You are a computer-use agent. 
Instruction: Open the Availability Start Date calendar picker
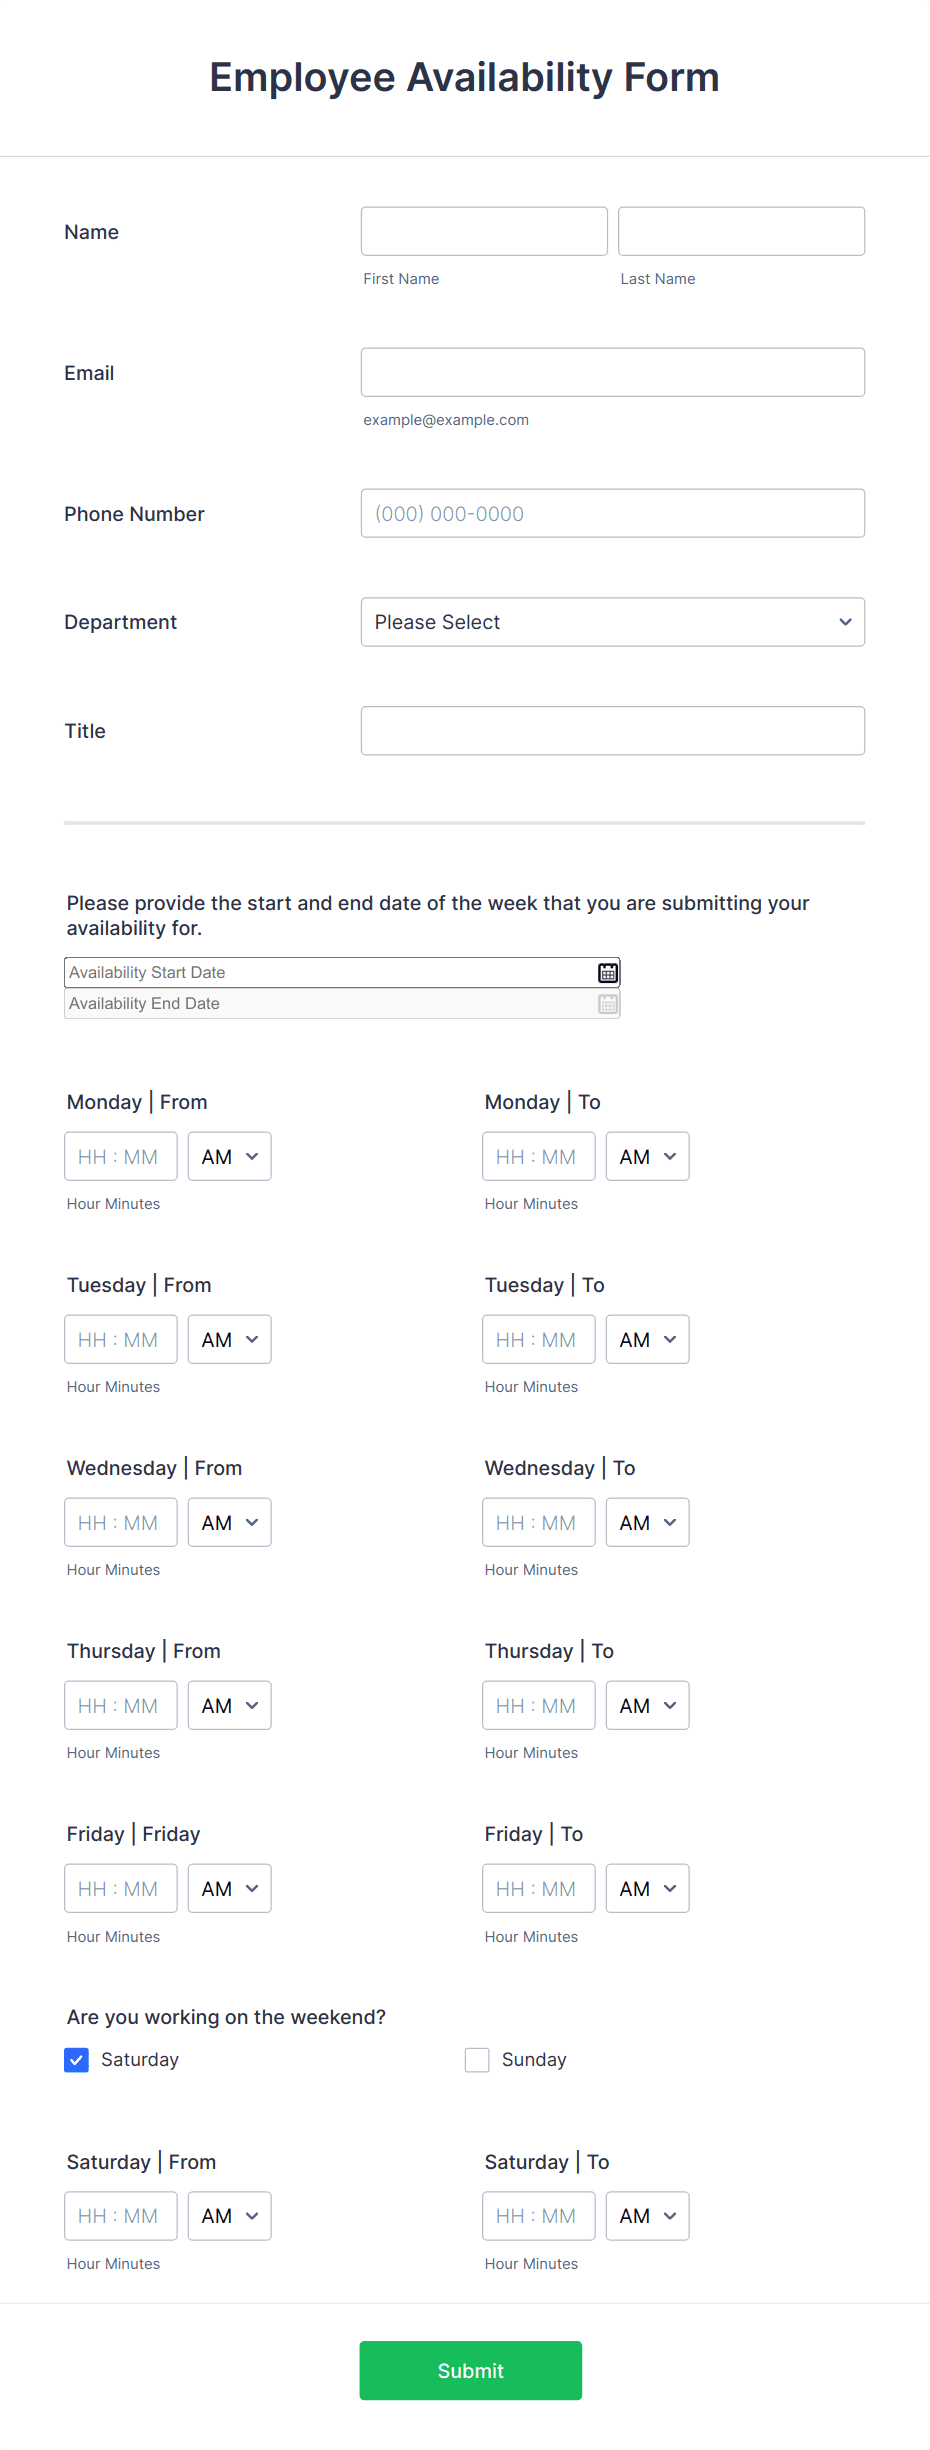pos(607,971)
